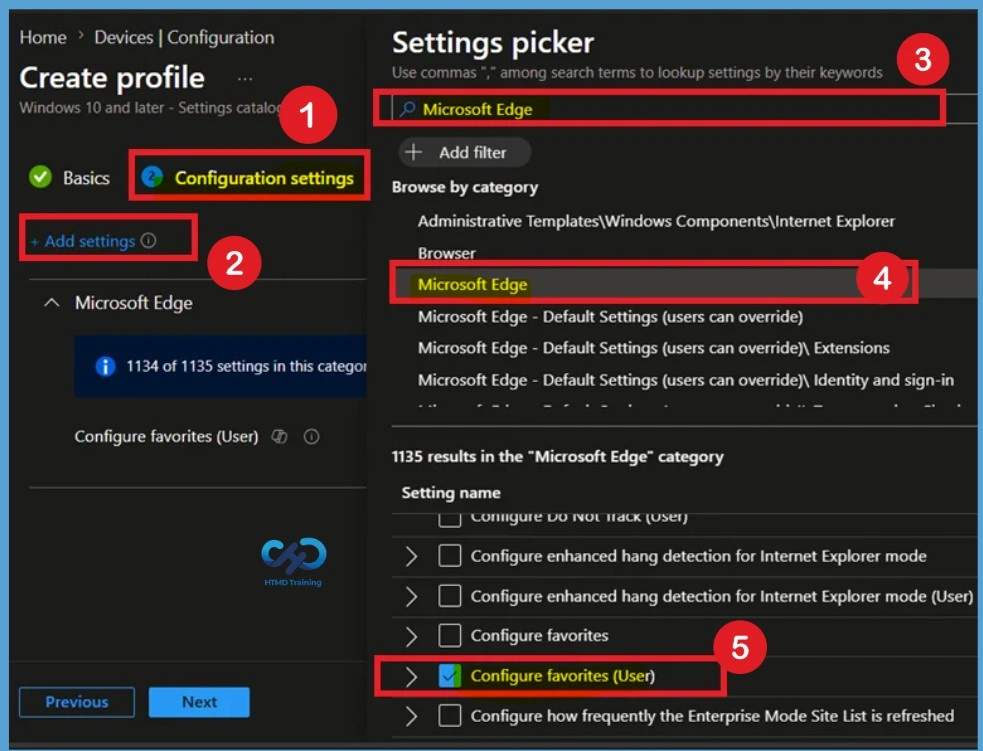Expand the Configure favorites row
The width and height of the screenshot is (983, 751).
click(x=411, y=636)
